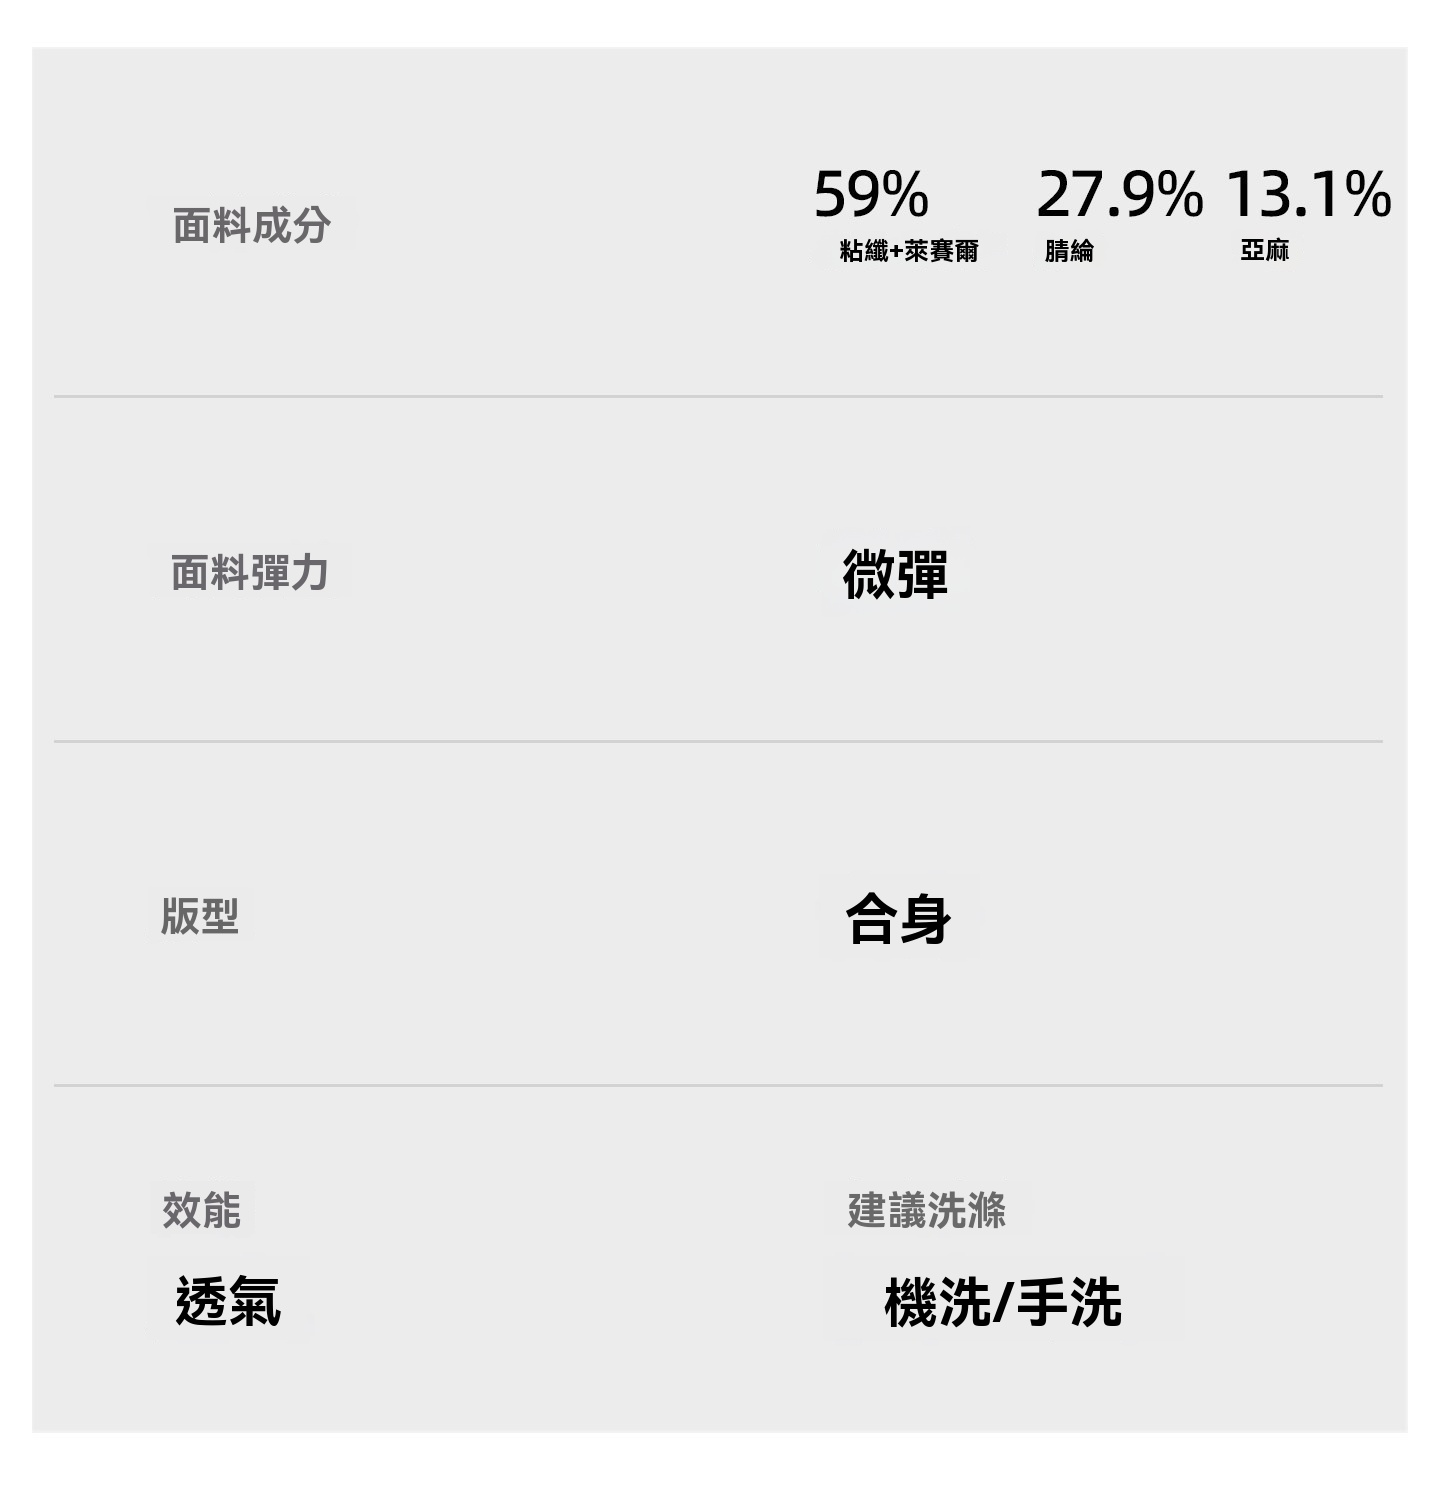Click the 機洗 washing option text
Image resolution: width=1440 pixels, height=1511 pixels.
[x=936, y=1303]
